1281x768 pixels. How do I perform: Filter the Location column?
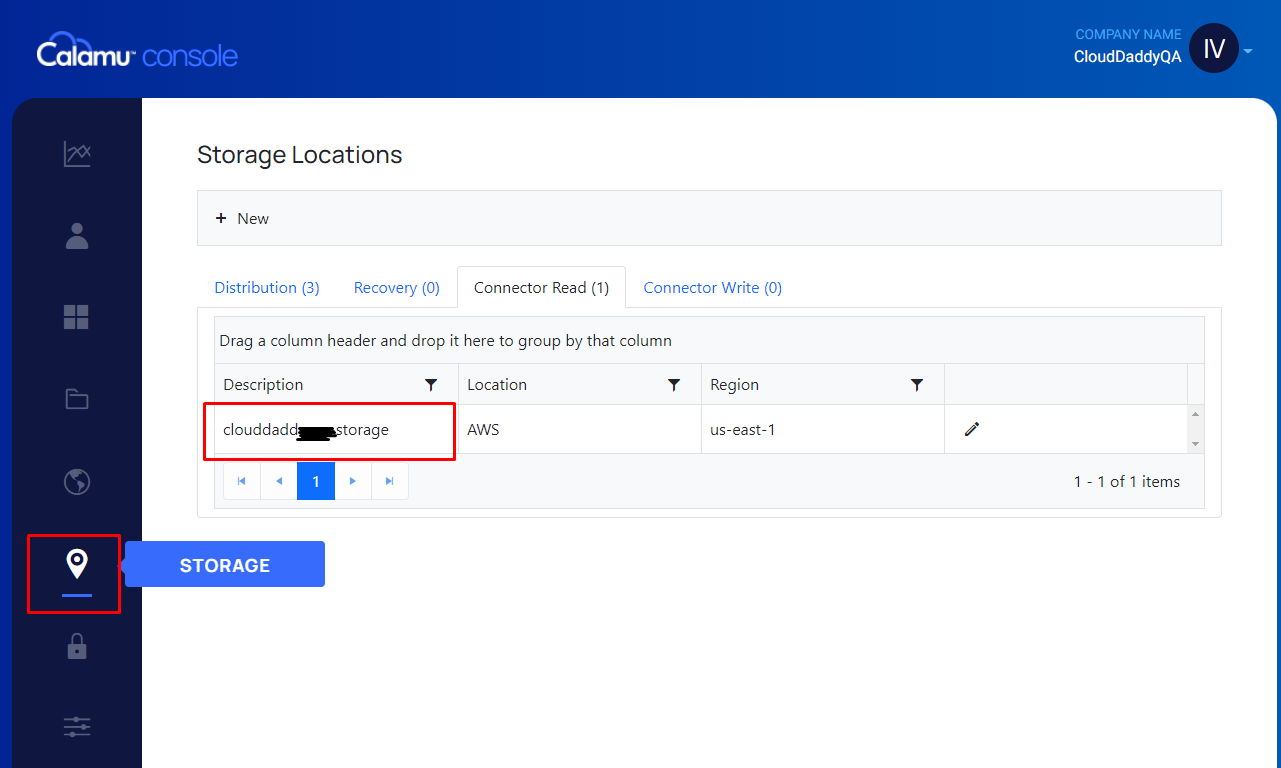674,385
